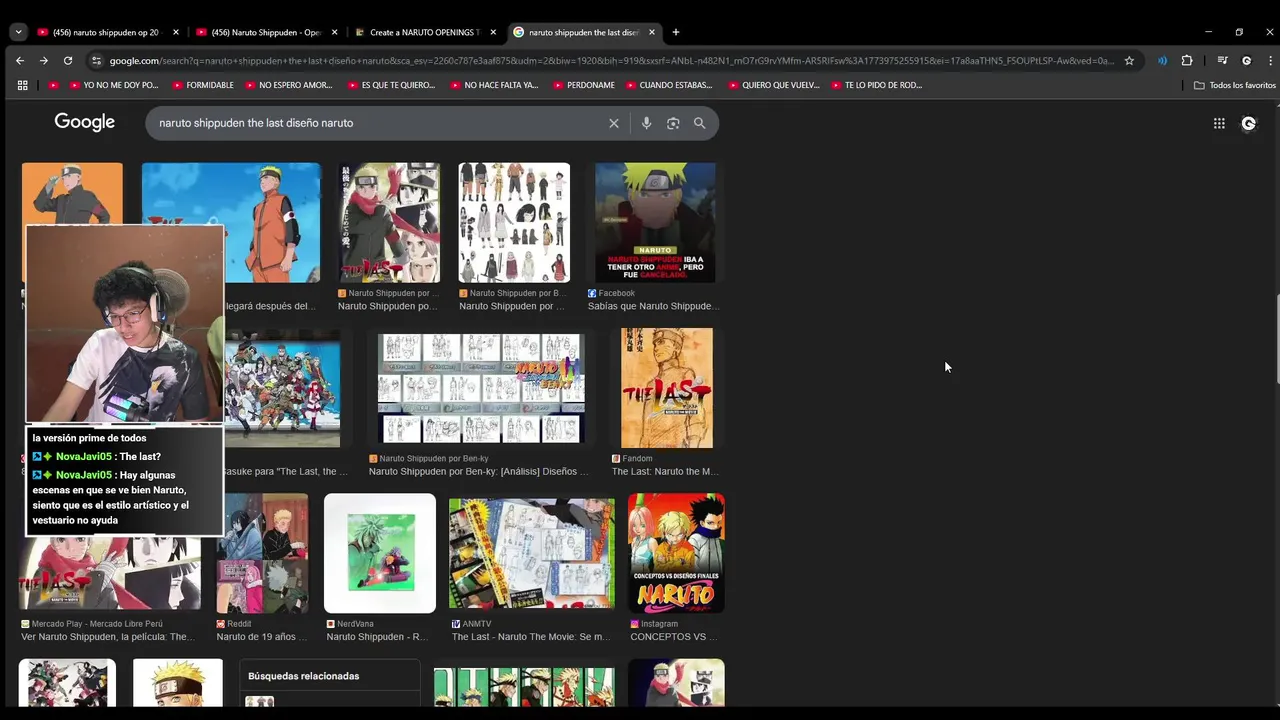
Task: Click the google.com address bar URL
Action: 612,60
